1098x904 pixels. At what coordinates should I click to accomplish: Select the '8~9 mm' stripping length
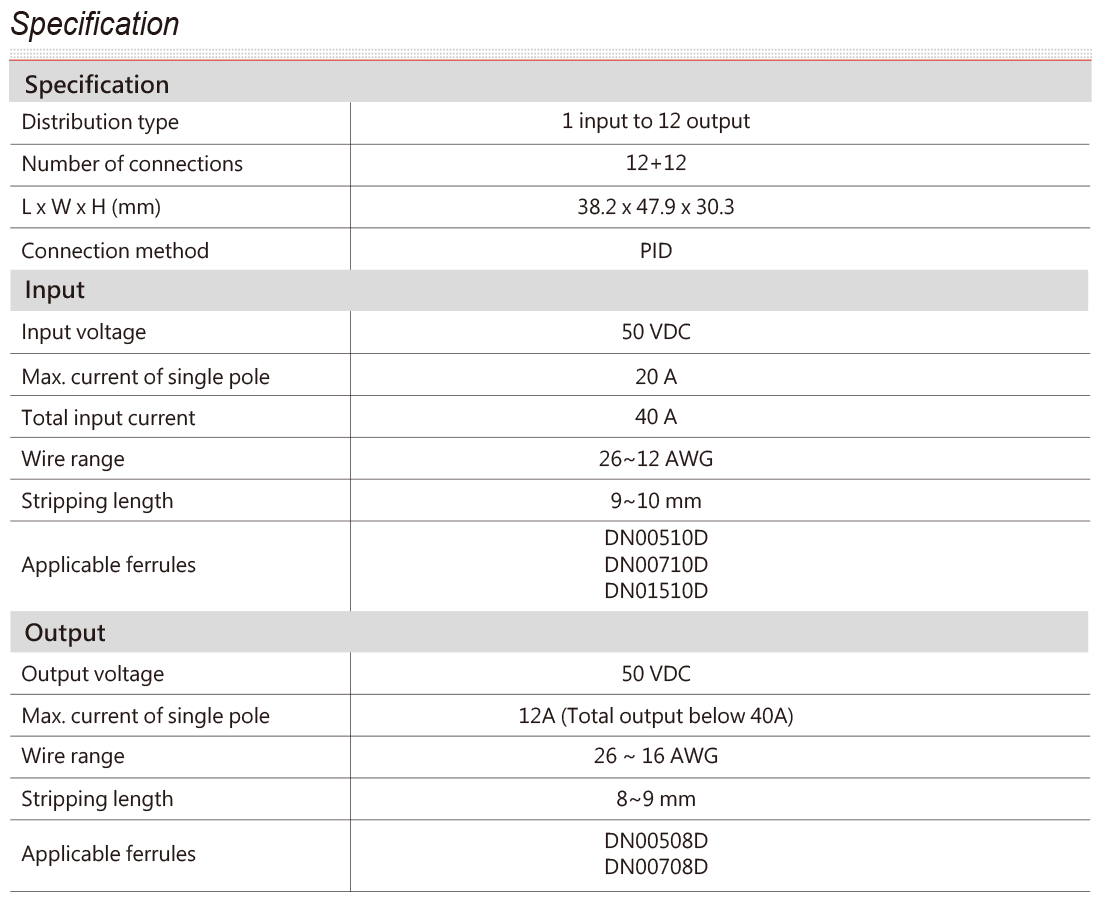655,799
